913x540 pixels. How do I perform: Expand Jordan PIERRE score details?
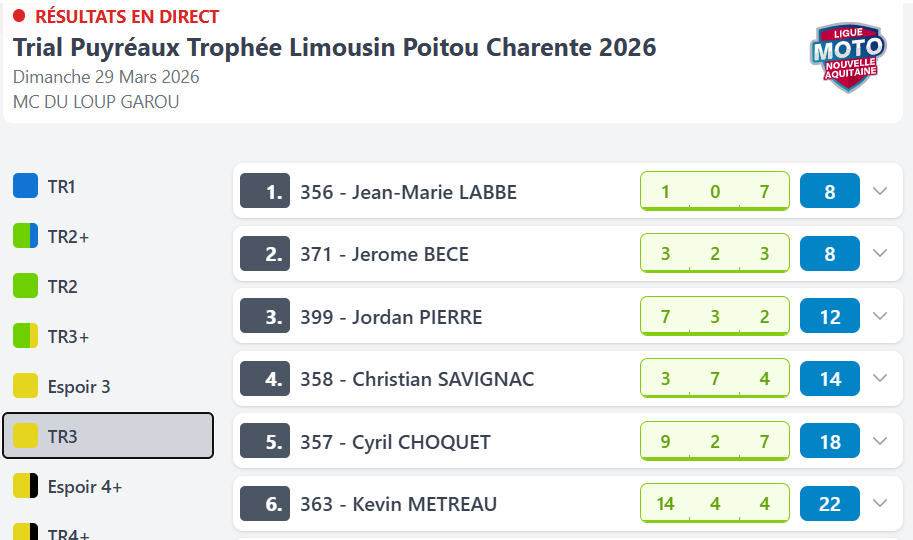(x=880, y=316)
